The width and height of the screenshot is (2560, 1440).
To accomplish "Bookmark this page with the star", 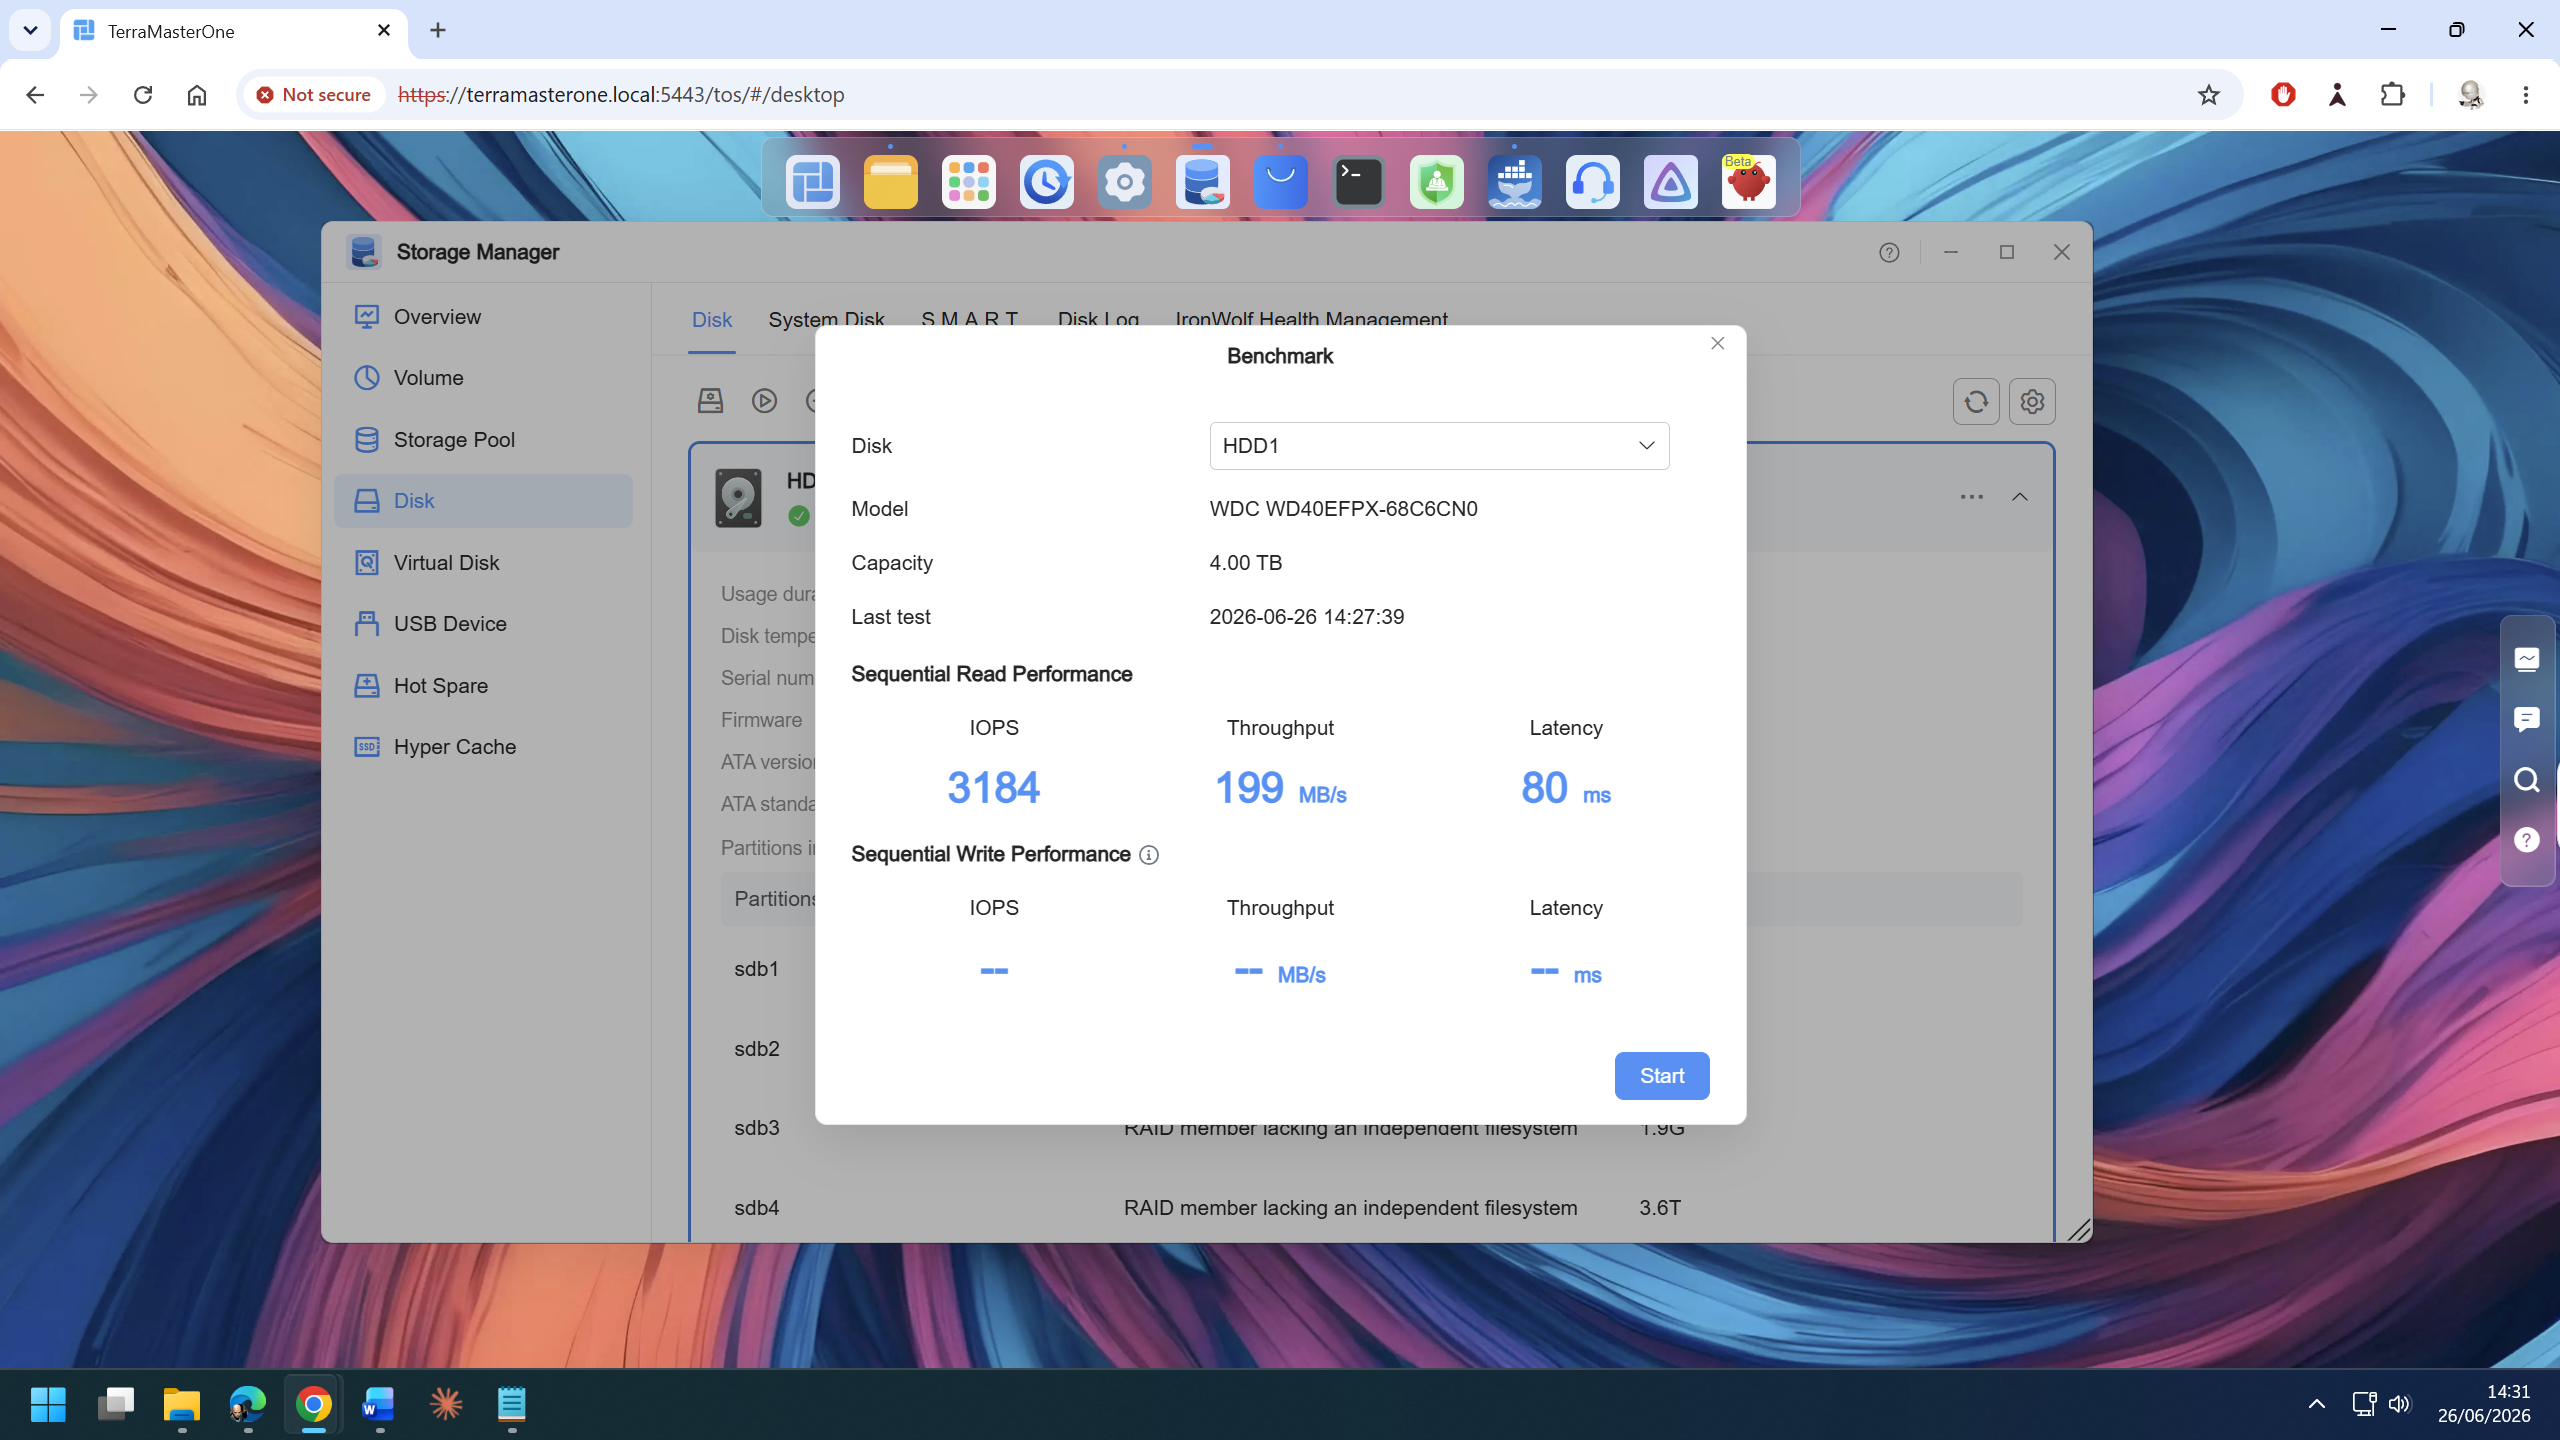I will tap(2209, 95).
